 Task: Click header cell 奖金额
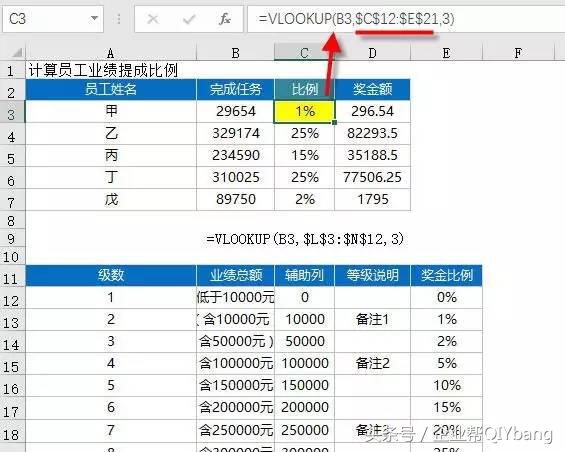point(373,89)
